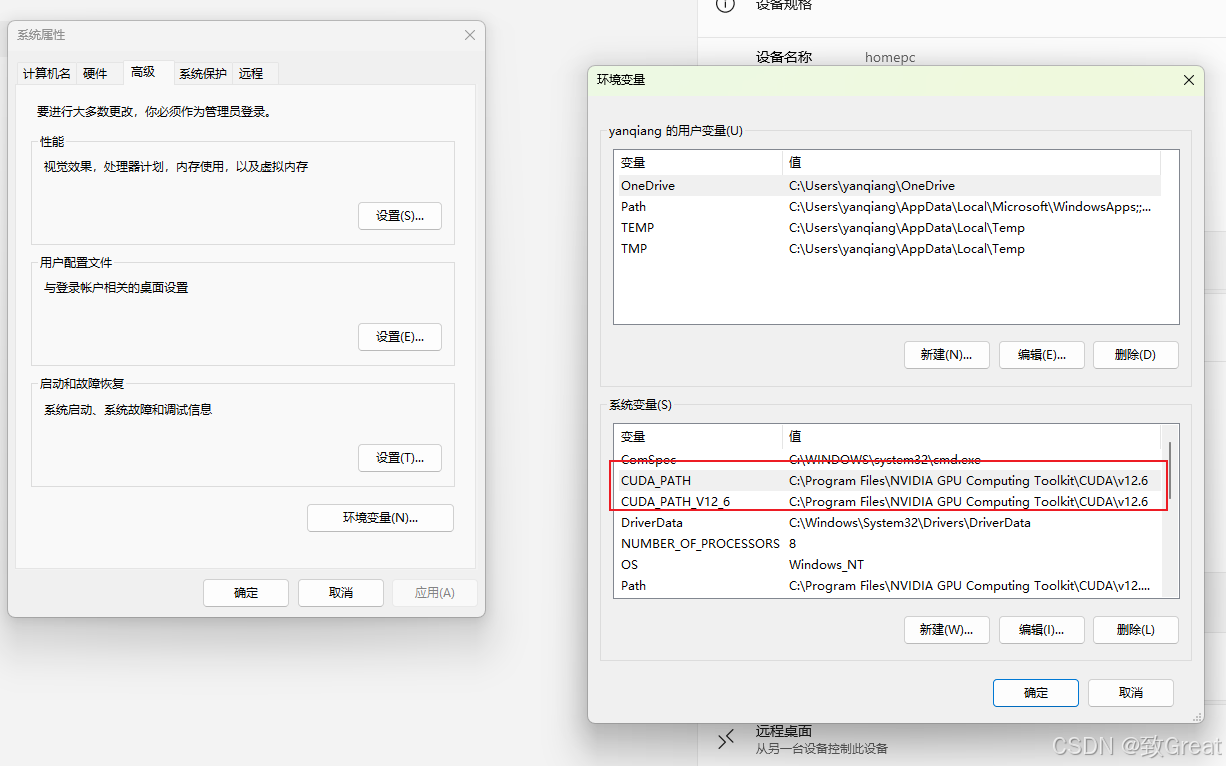Click 删除(L) for system variables
The width and height of the screenshot is (1226, 766).
[1136, 630]
